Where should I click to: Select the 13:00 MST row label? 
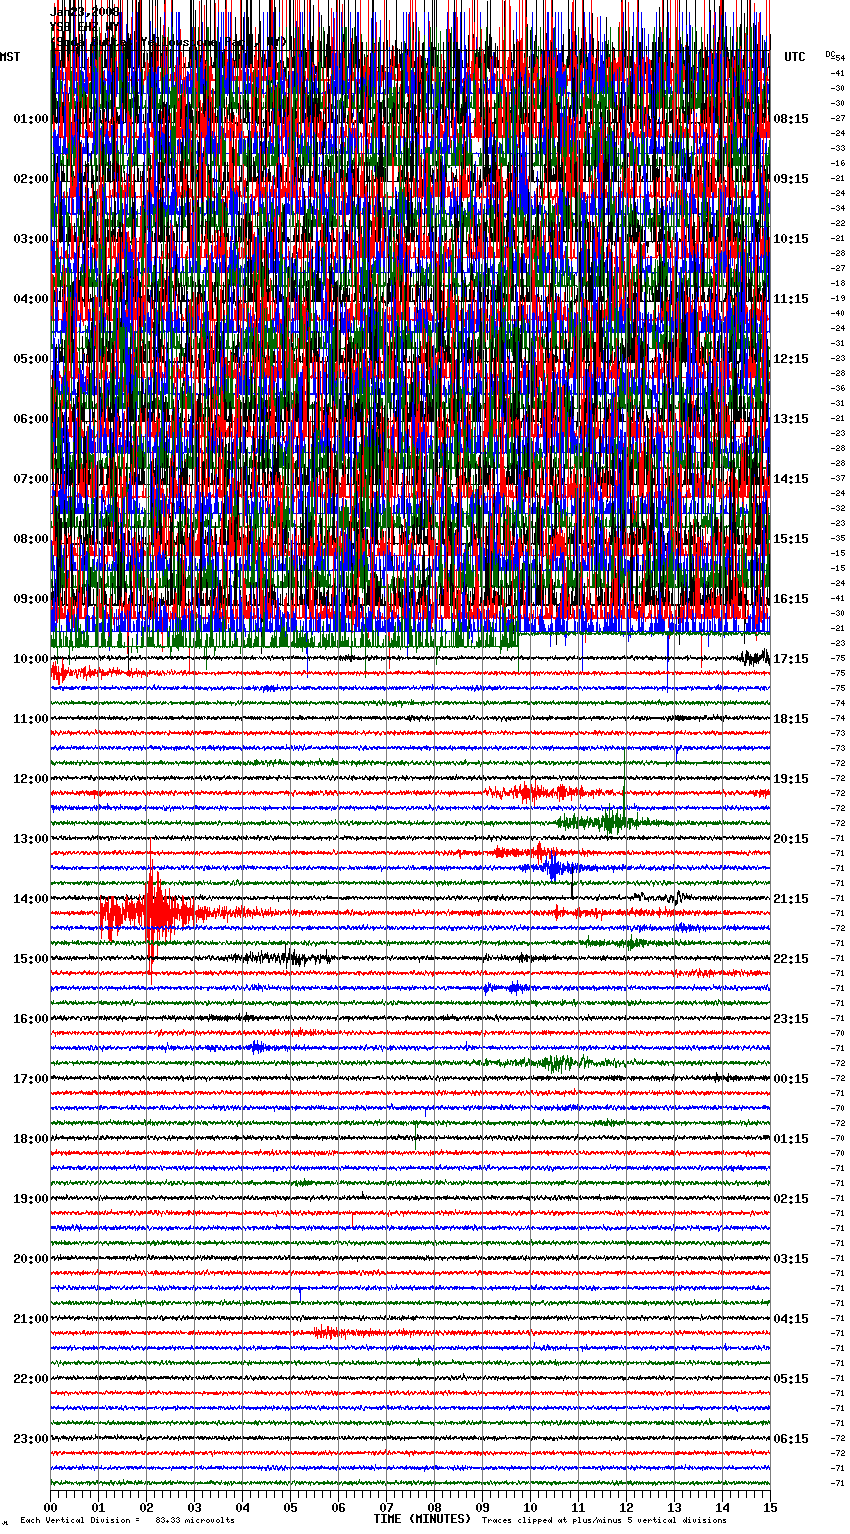point(31,839)
